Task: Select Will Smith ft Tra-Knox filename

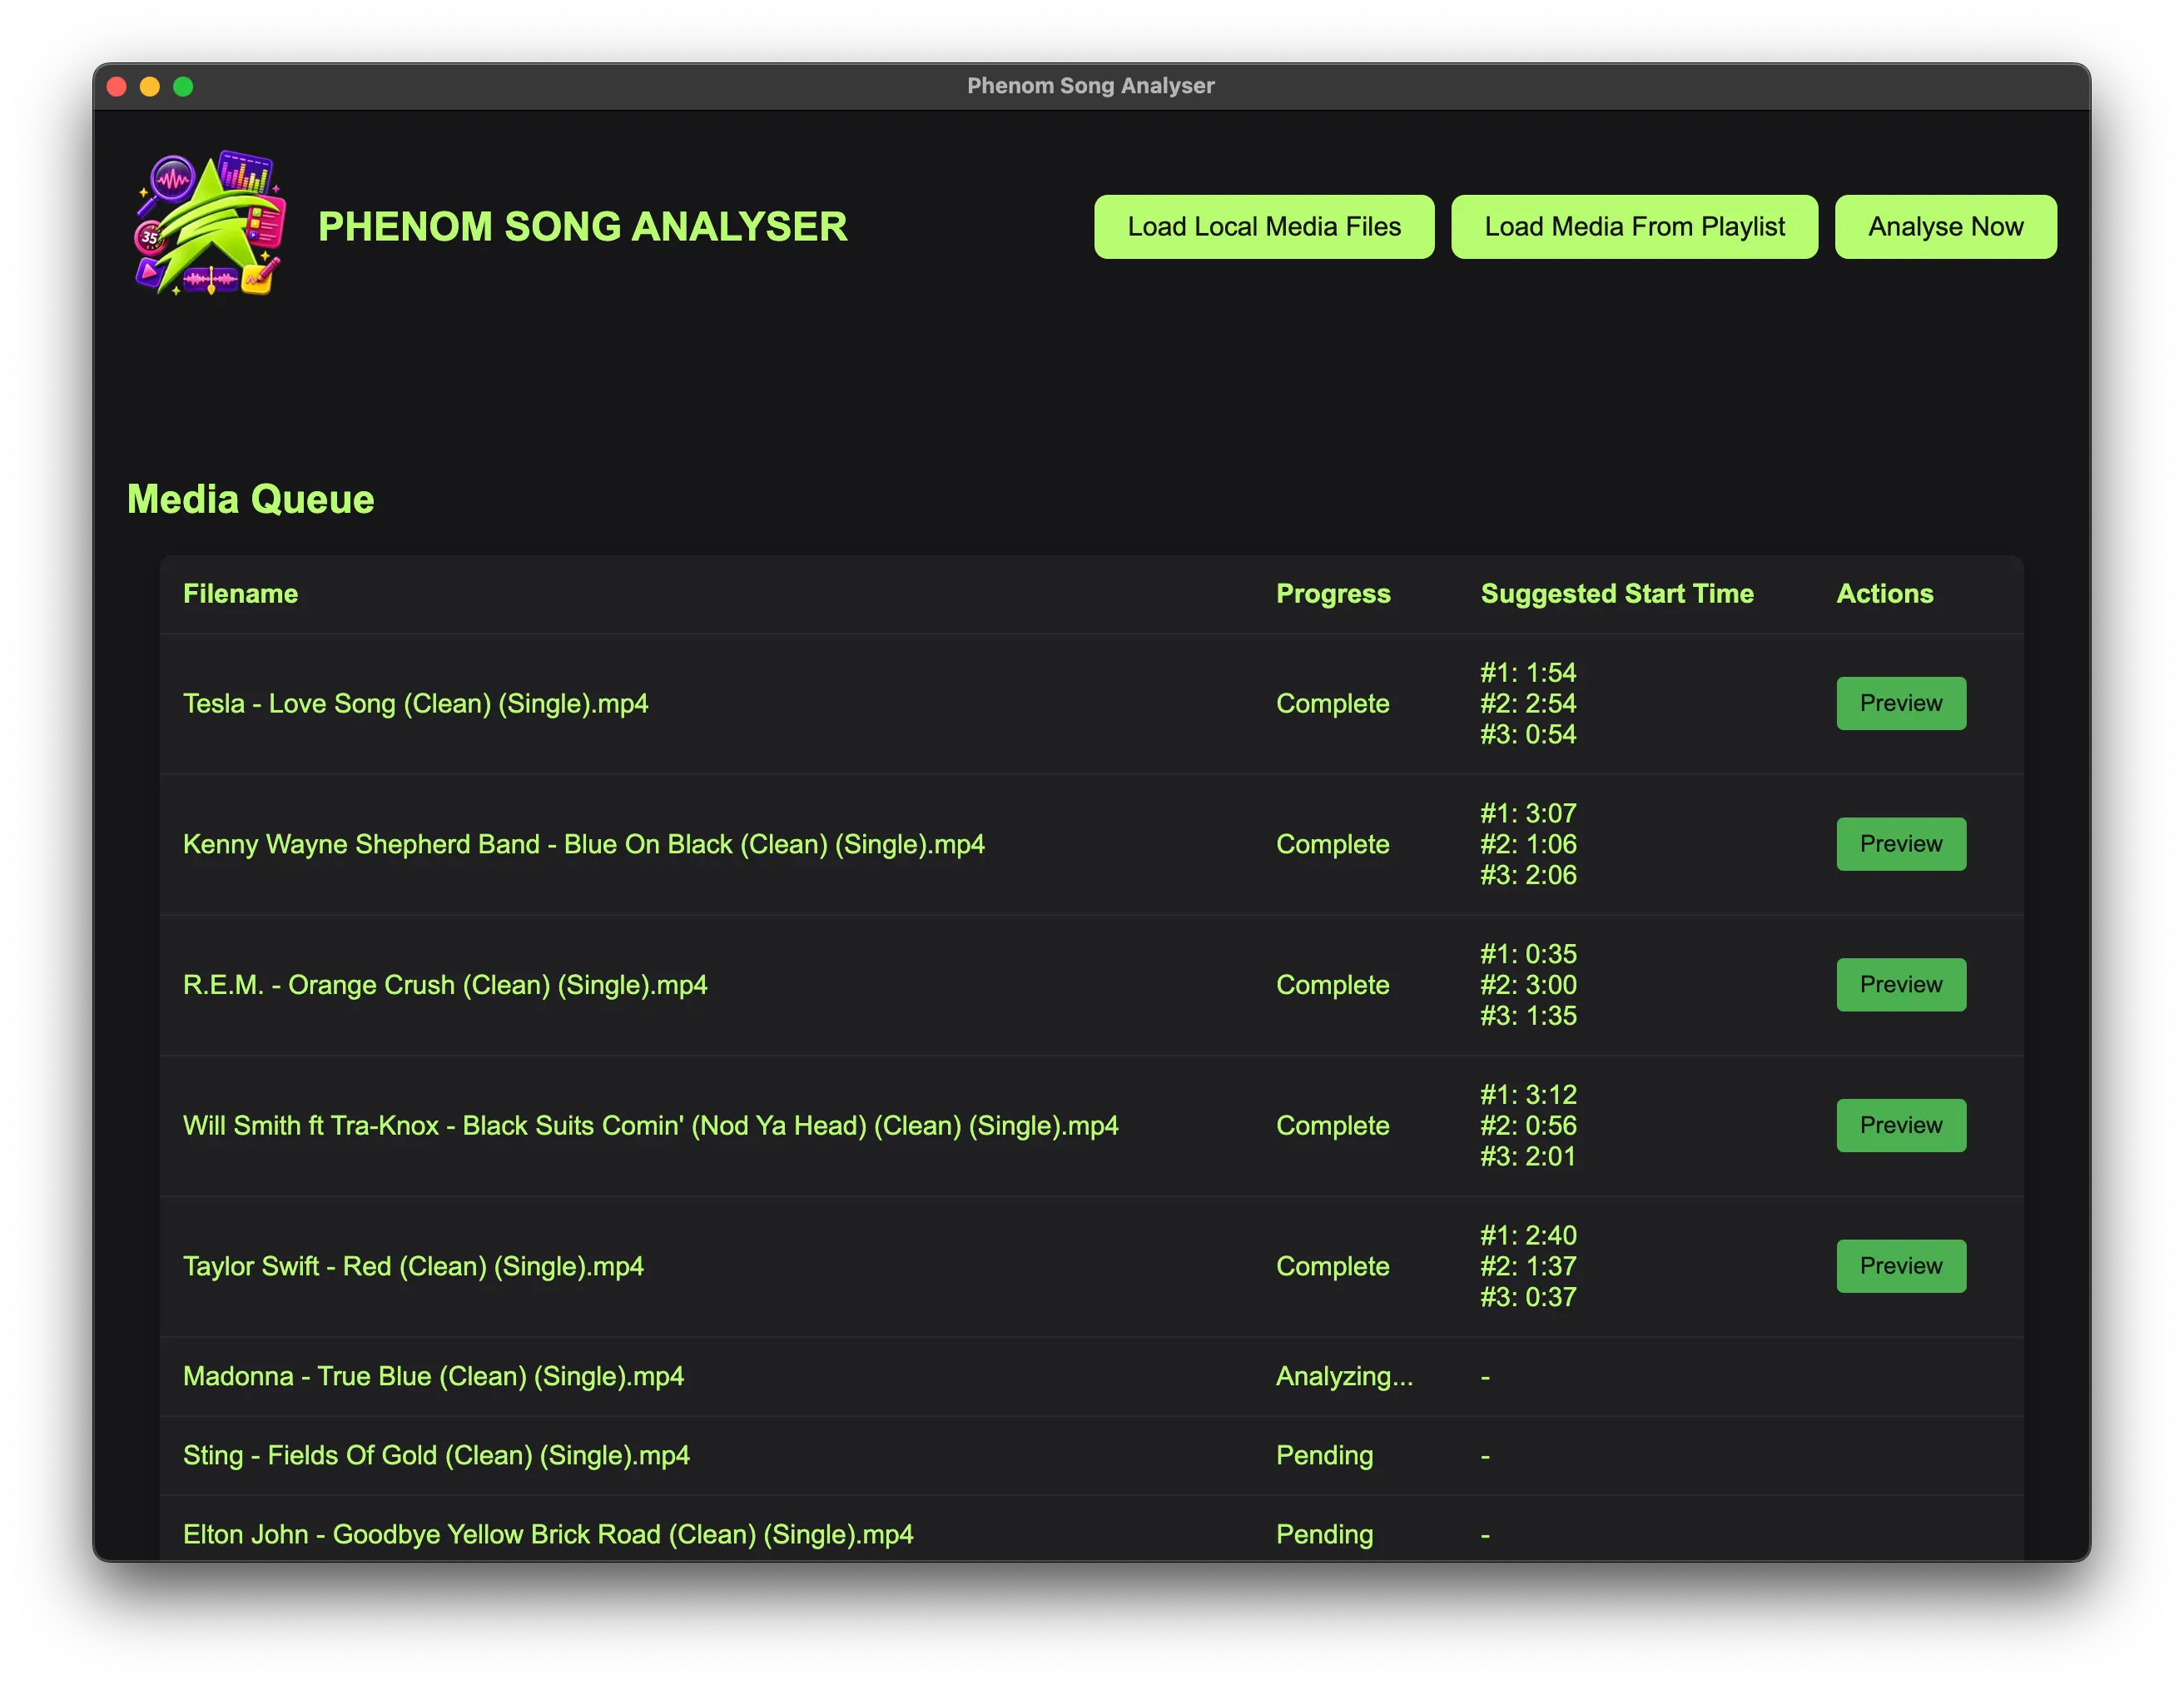Action: coord(650,1126)
